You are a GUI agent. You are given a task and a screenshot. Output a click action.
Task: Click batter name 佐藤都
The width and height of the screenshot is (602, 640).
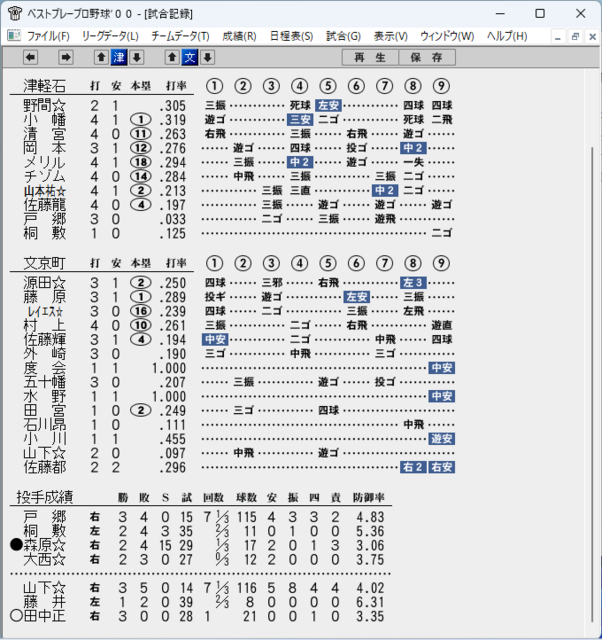(44, 467)
